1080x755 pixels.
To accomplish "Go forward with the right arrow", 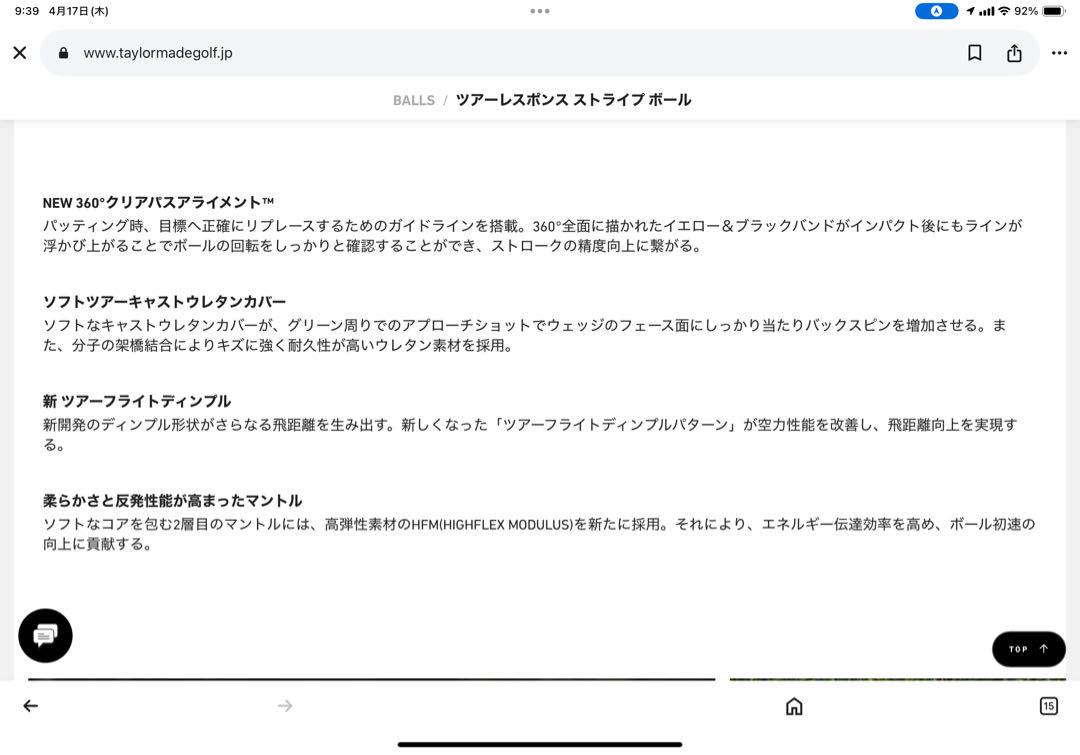I will point(285,705).
